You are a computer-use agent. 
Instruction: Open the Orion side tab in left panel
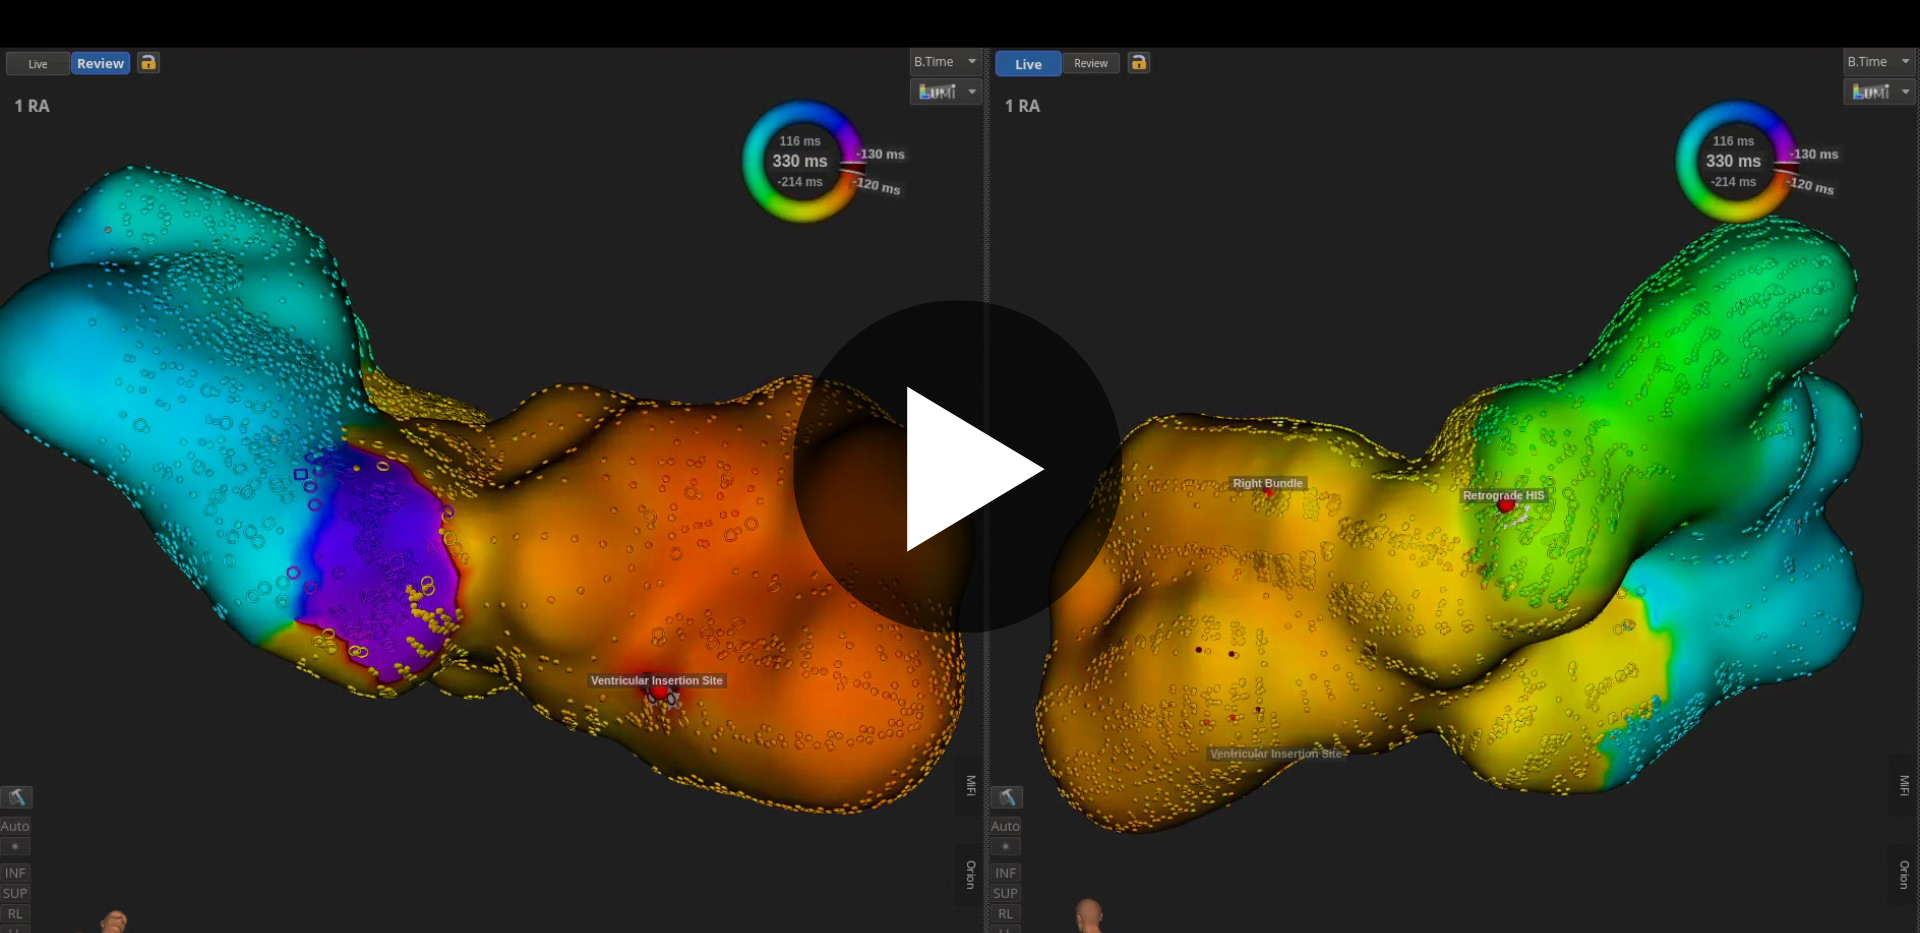click(970, 875)
